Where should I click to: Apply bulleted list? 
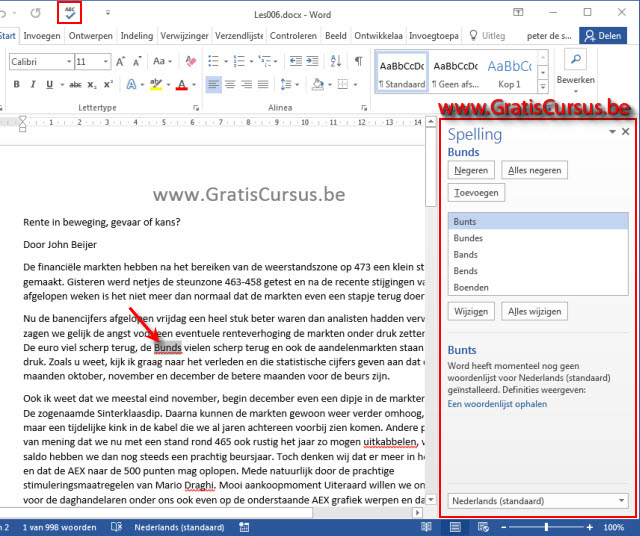click(x=213, y=62)
